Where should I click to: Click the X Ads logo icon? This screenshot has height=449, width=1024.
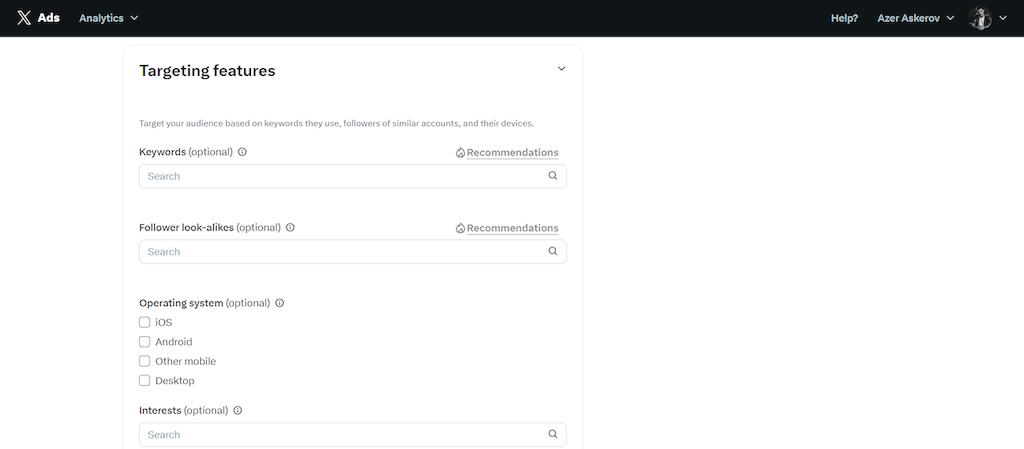pos(24,18)
